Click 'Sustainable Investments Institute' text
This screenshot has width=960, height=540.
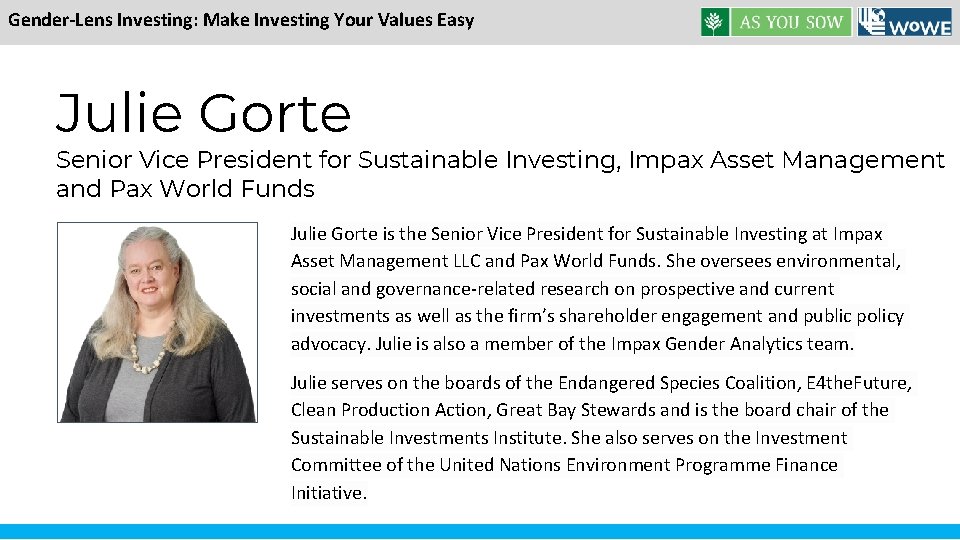427,438
